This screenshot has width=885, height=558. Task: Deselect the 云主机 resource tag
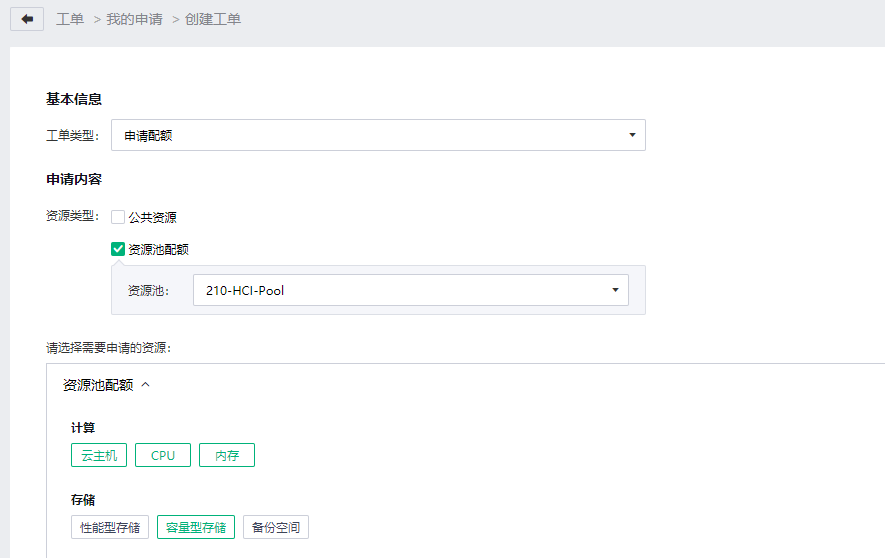[x=99, y=455]
